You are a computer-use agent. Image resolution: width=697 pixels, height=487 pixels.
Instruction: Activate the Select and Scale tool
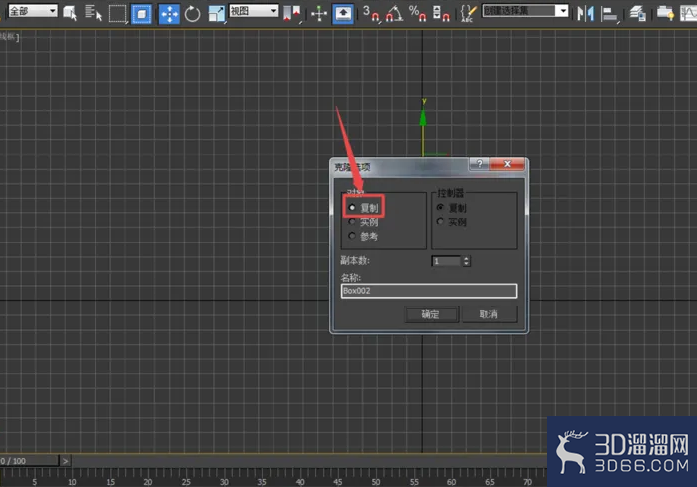click(216, 14)
